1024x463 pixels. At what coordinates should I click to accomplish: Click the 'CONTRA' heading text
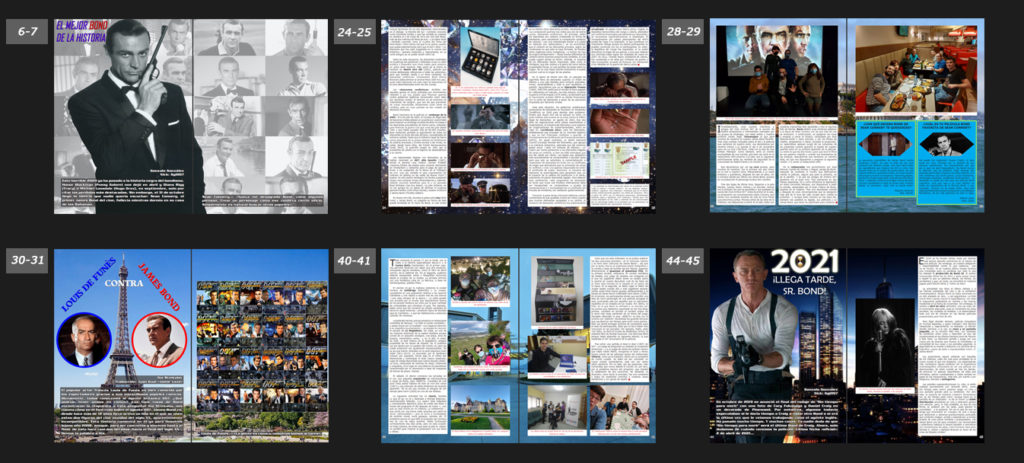coord(124,283)
